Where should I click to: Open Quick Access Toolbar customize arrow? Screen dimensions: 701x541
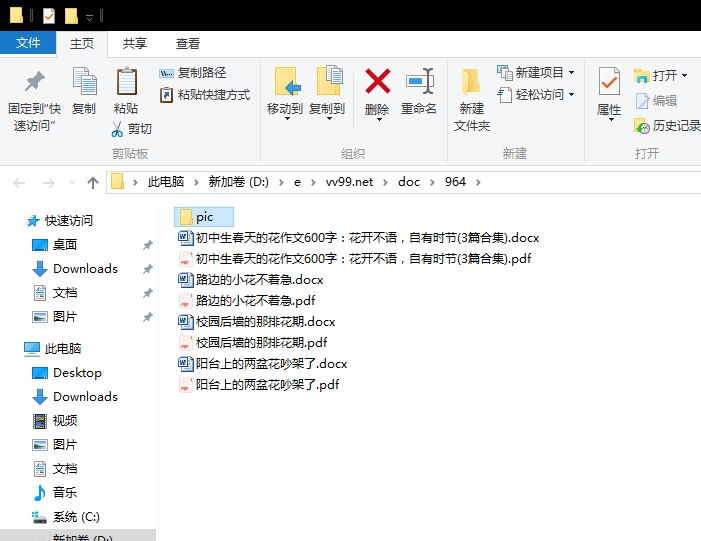pyautogui.click(x=89, y=17)
